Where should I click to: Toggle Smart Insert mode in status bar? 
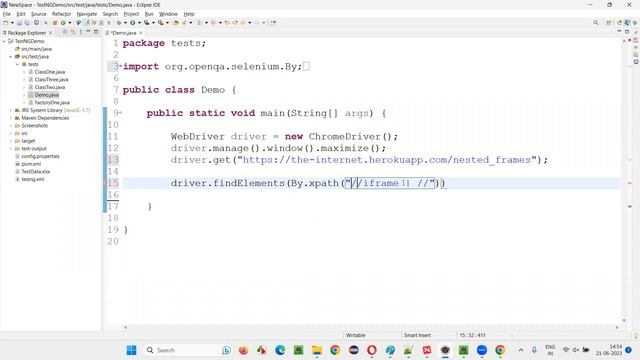tap(417, 335)
